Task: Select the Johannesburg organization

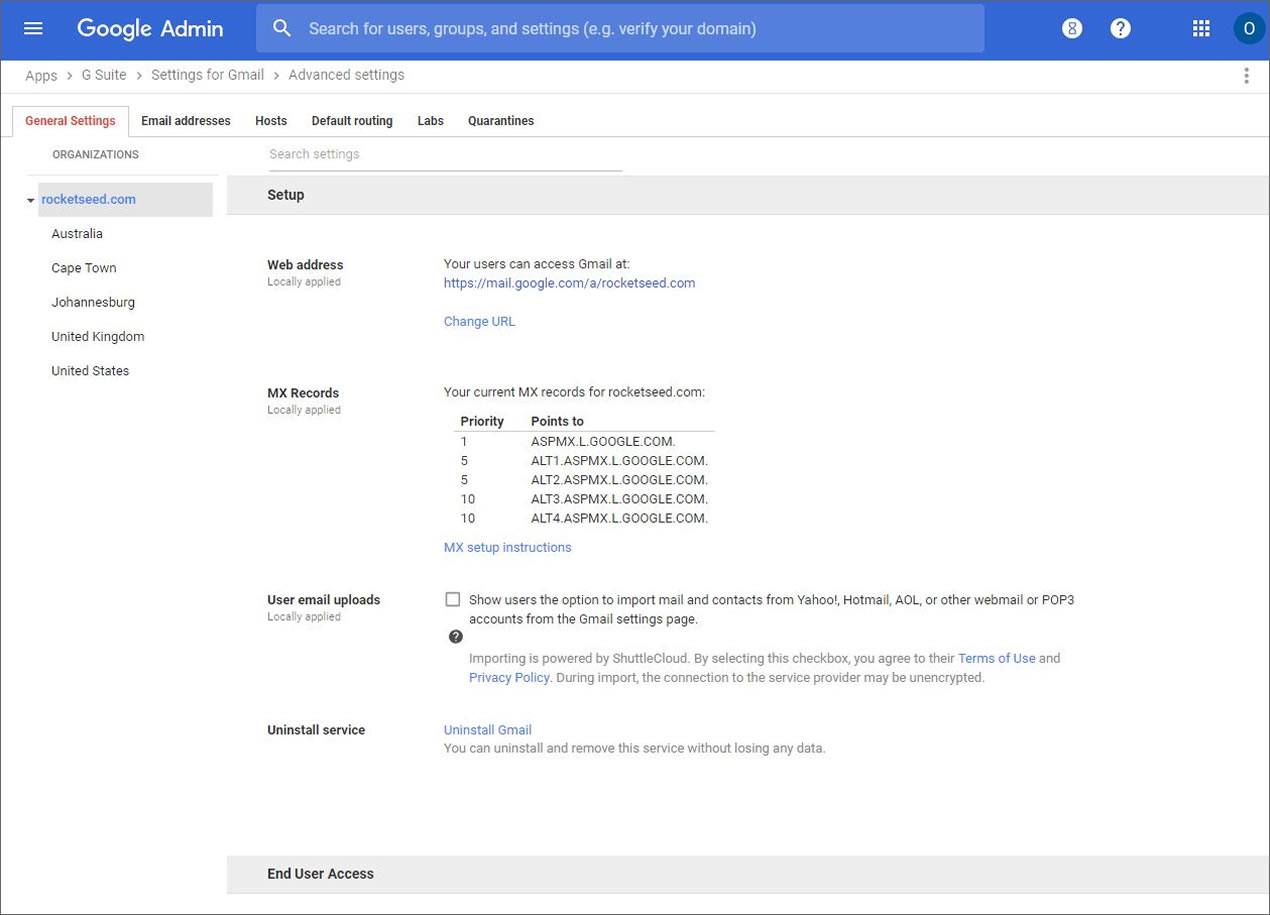Action: pyautogui.click(x=93, y=302)
